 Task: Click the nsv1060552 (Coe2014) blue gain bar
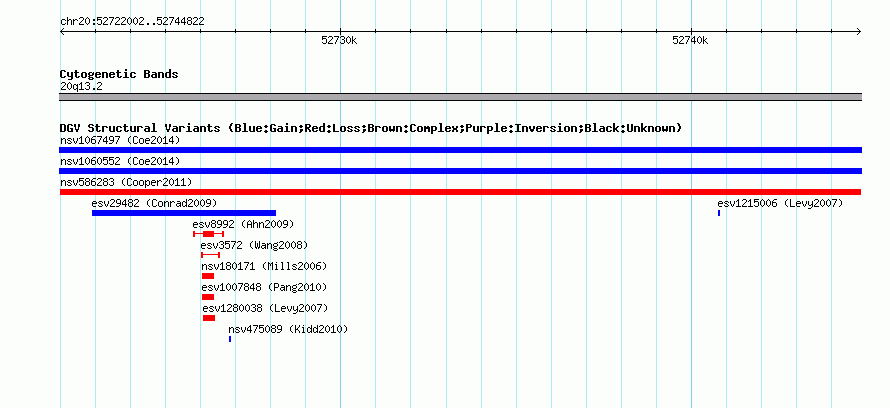[460, 171]
